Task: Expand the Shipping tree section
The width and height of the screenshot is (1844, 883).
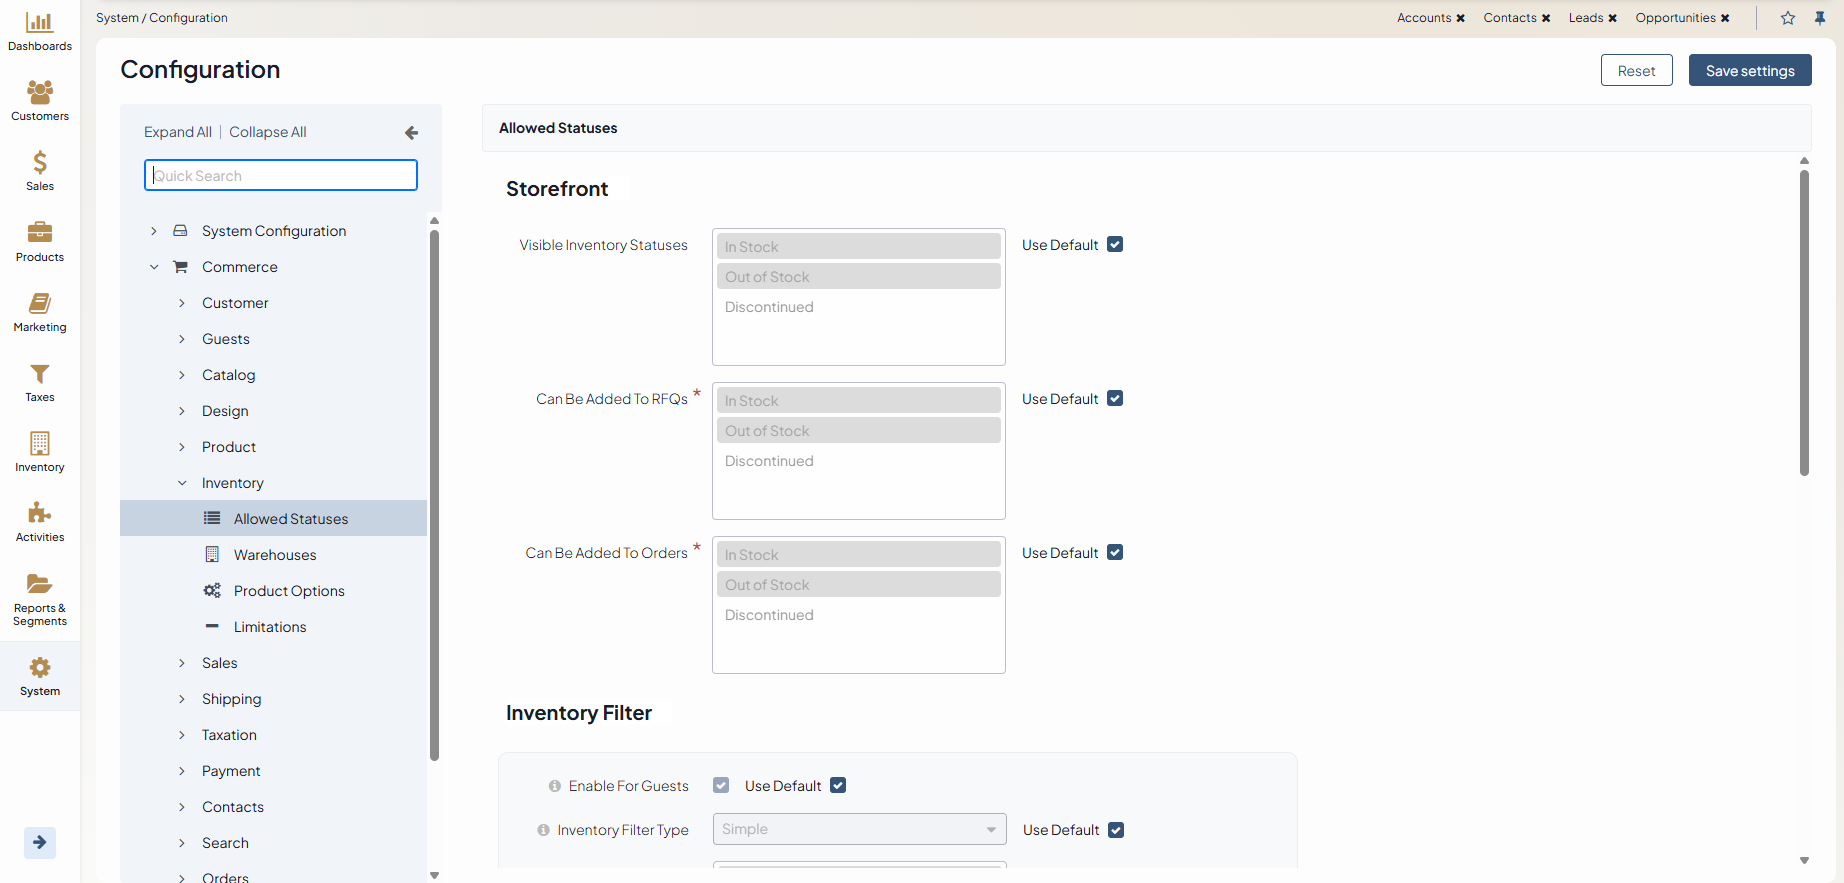Action: click(x=182, y=699)
